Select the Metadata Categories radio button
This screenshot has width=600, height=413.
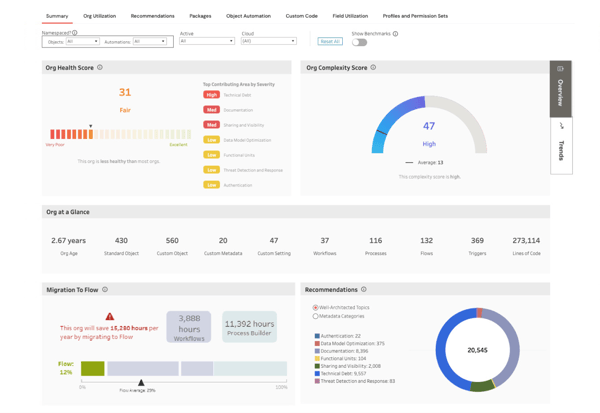pos(316,316)
